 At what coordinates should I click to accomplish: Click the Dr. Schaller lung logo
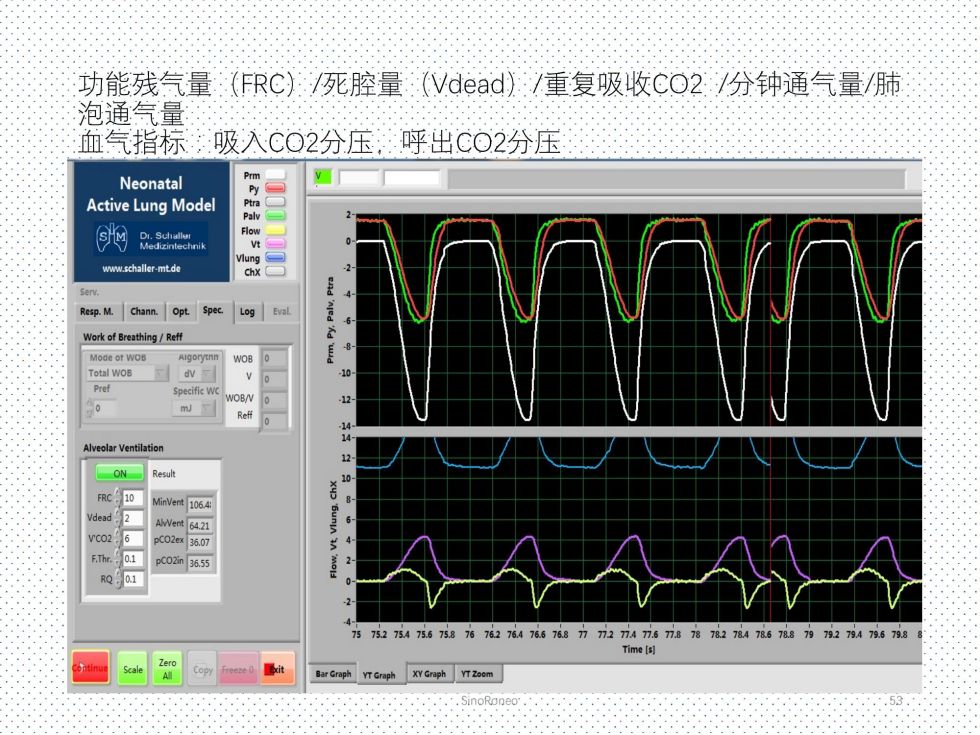click(x=111, y=239)
